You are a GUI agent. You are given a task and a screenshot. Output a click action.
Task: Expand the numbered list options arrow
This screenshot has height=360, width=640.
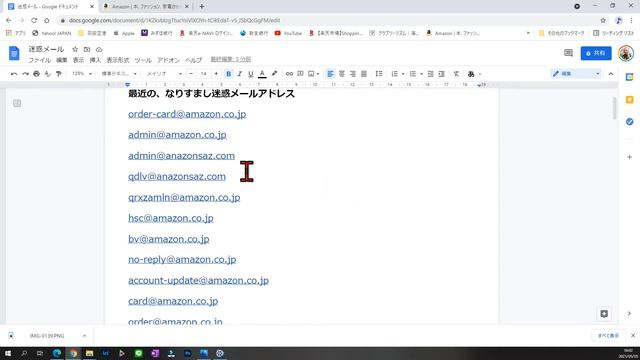point(403,74)
